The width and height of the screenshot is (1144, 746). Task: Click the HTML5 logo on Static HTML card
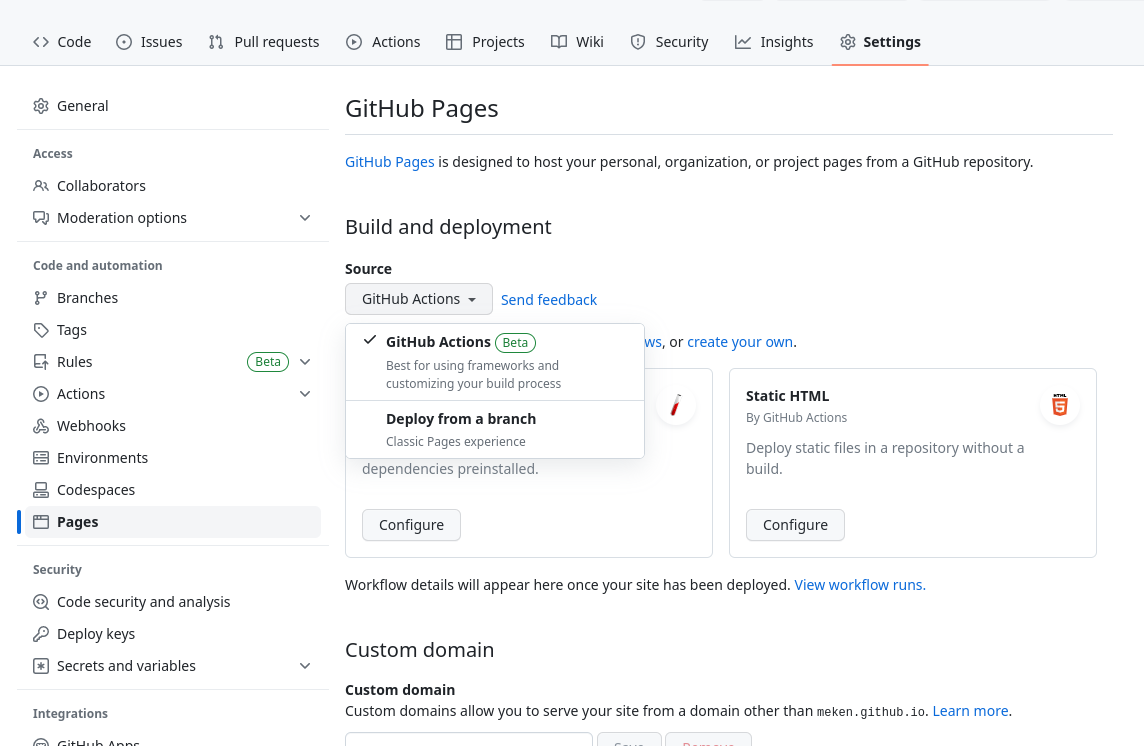[x=1059, y=405]
